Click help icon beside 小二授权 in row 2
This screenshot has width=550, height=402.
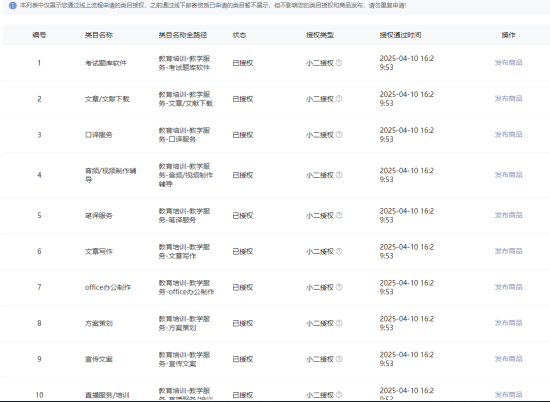(339, 99)
